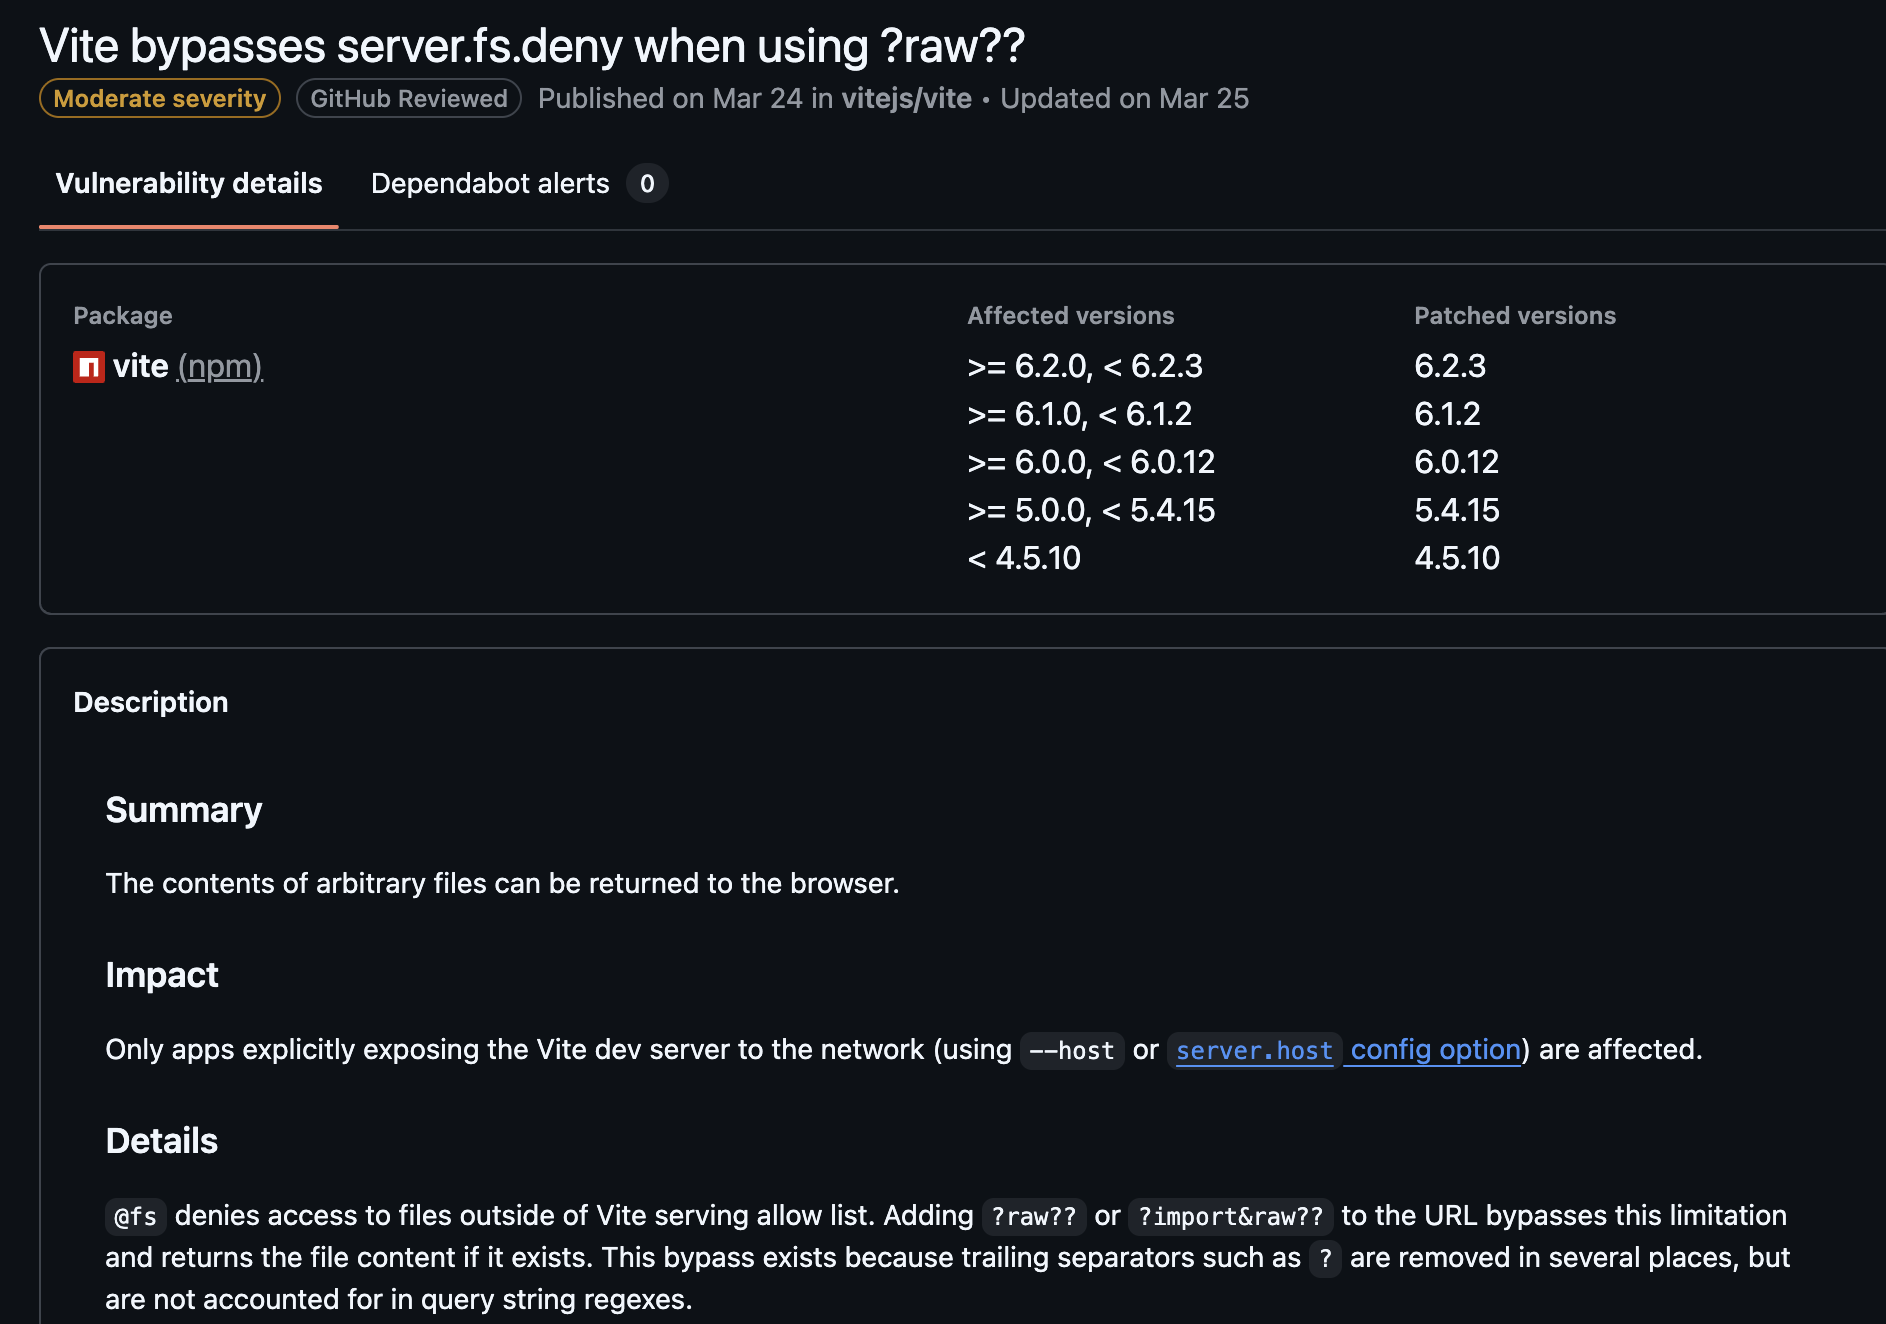
Task: Click the vite package name
Action: (140, 367)
